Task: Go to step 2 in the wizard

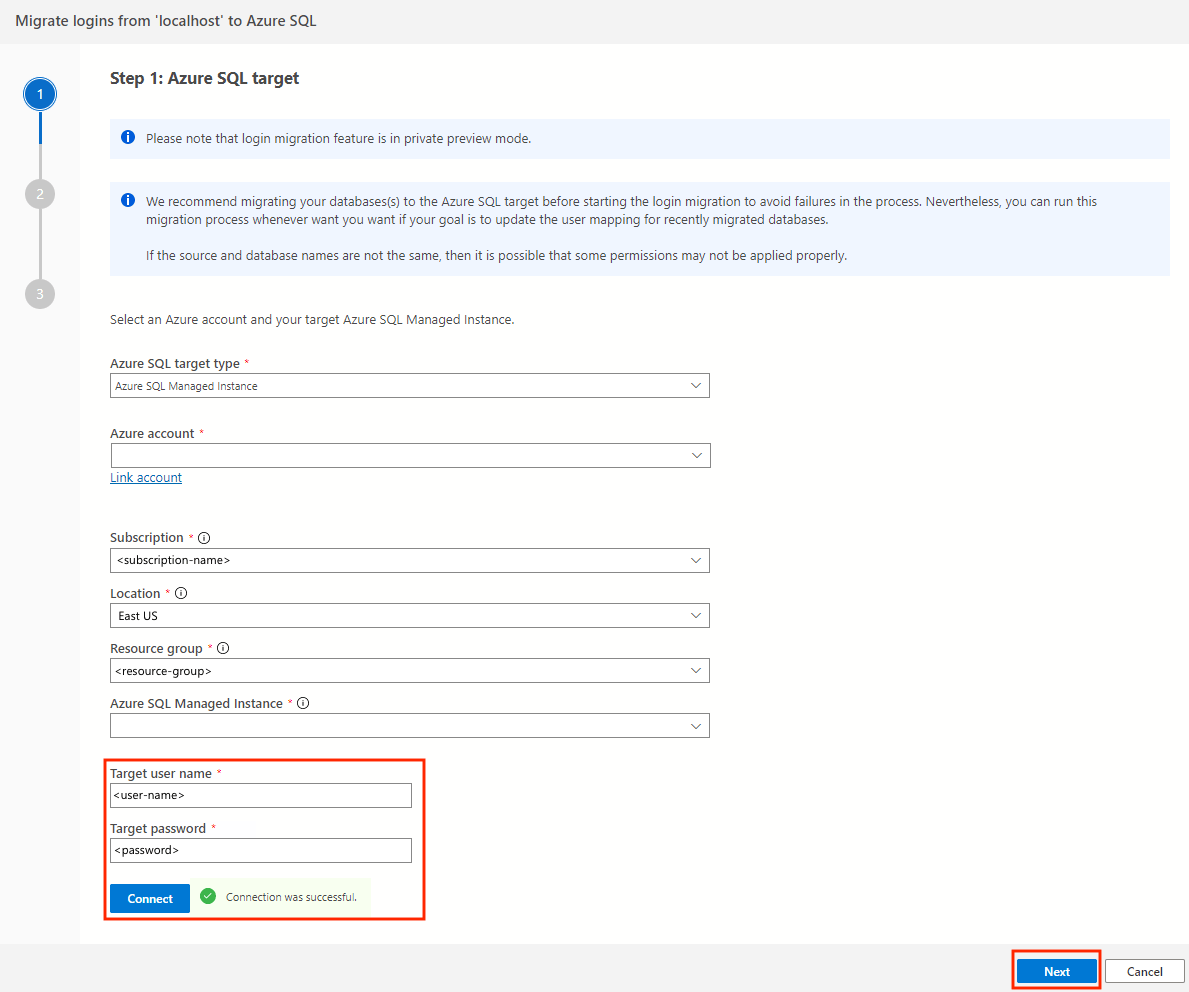Action: [39, 193]
